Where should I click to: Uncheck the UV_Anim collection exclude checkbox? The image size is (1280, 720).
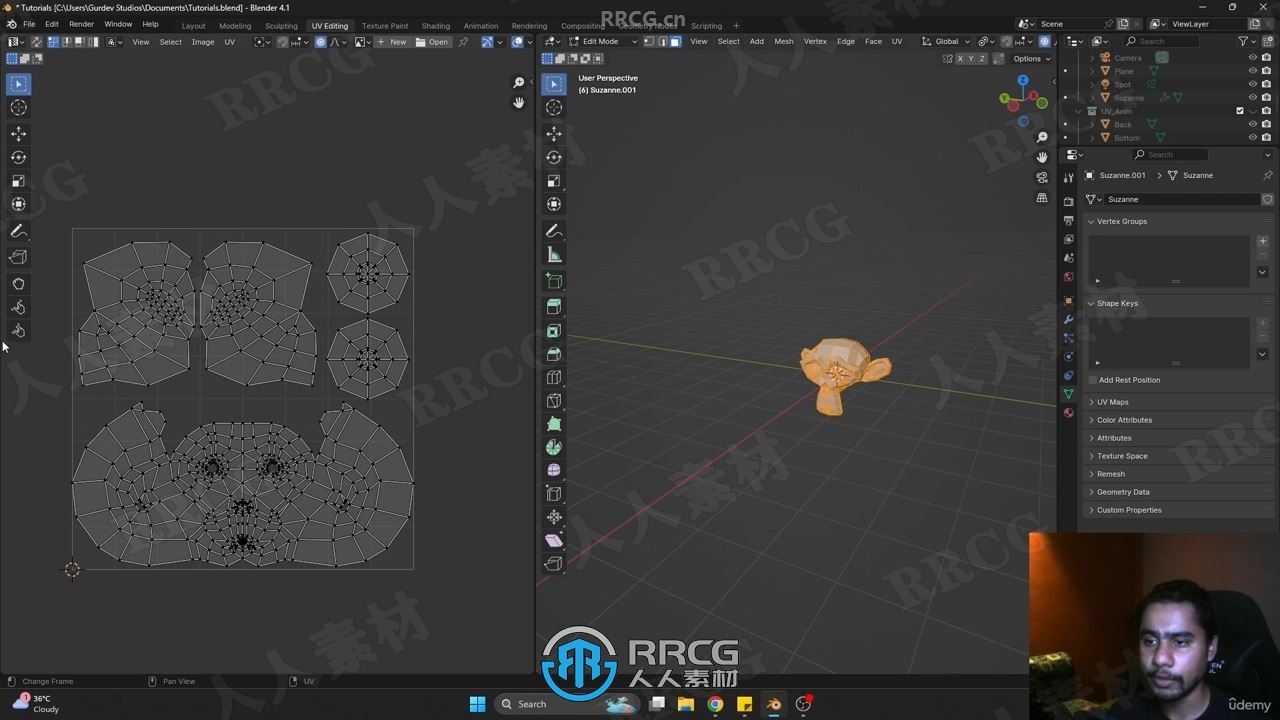(1240, 111)
